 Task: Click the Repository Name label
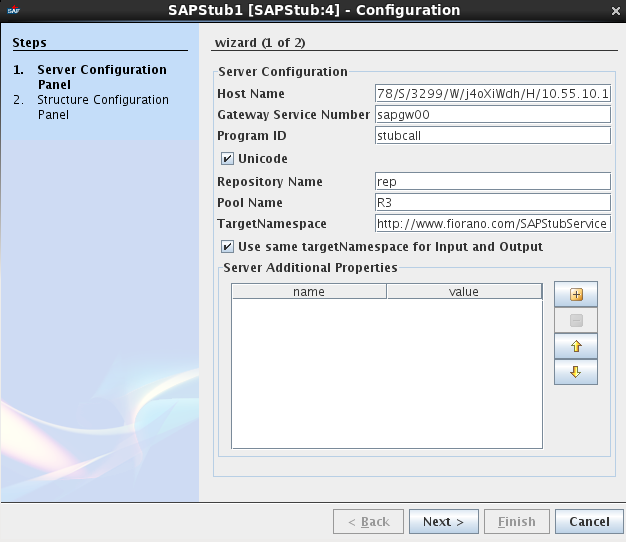click(270, 182)
